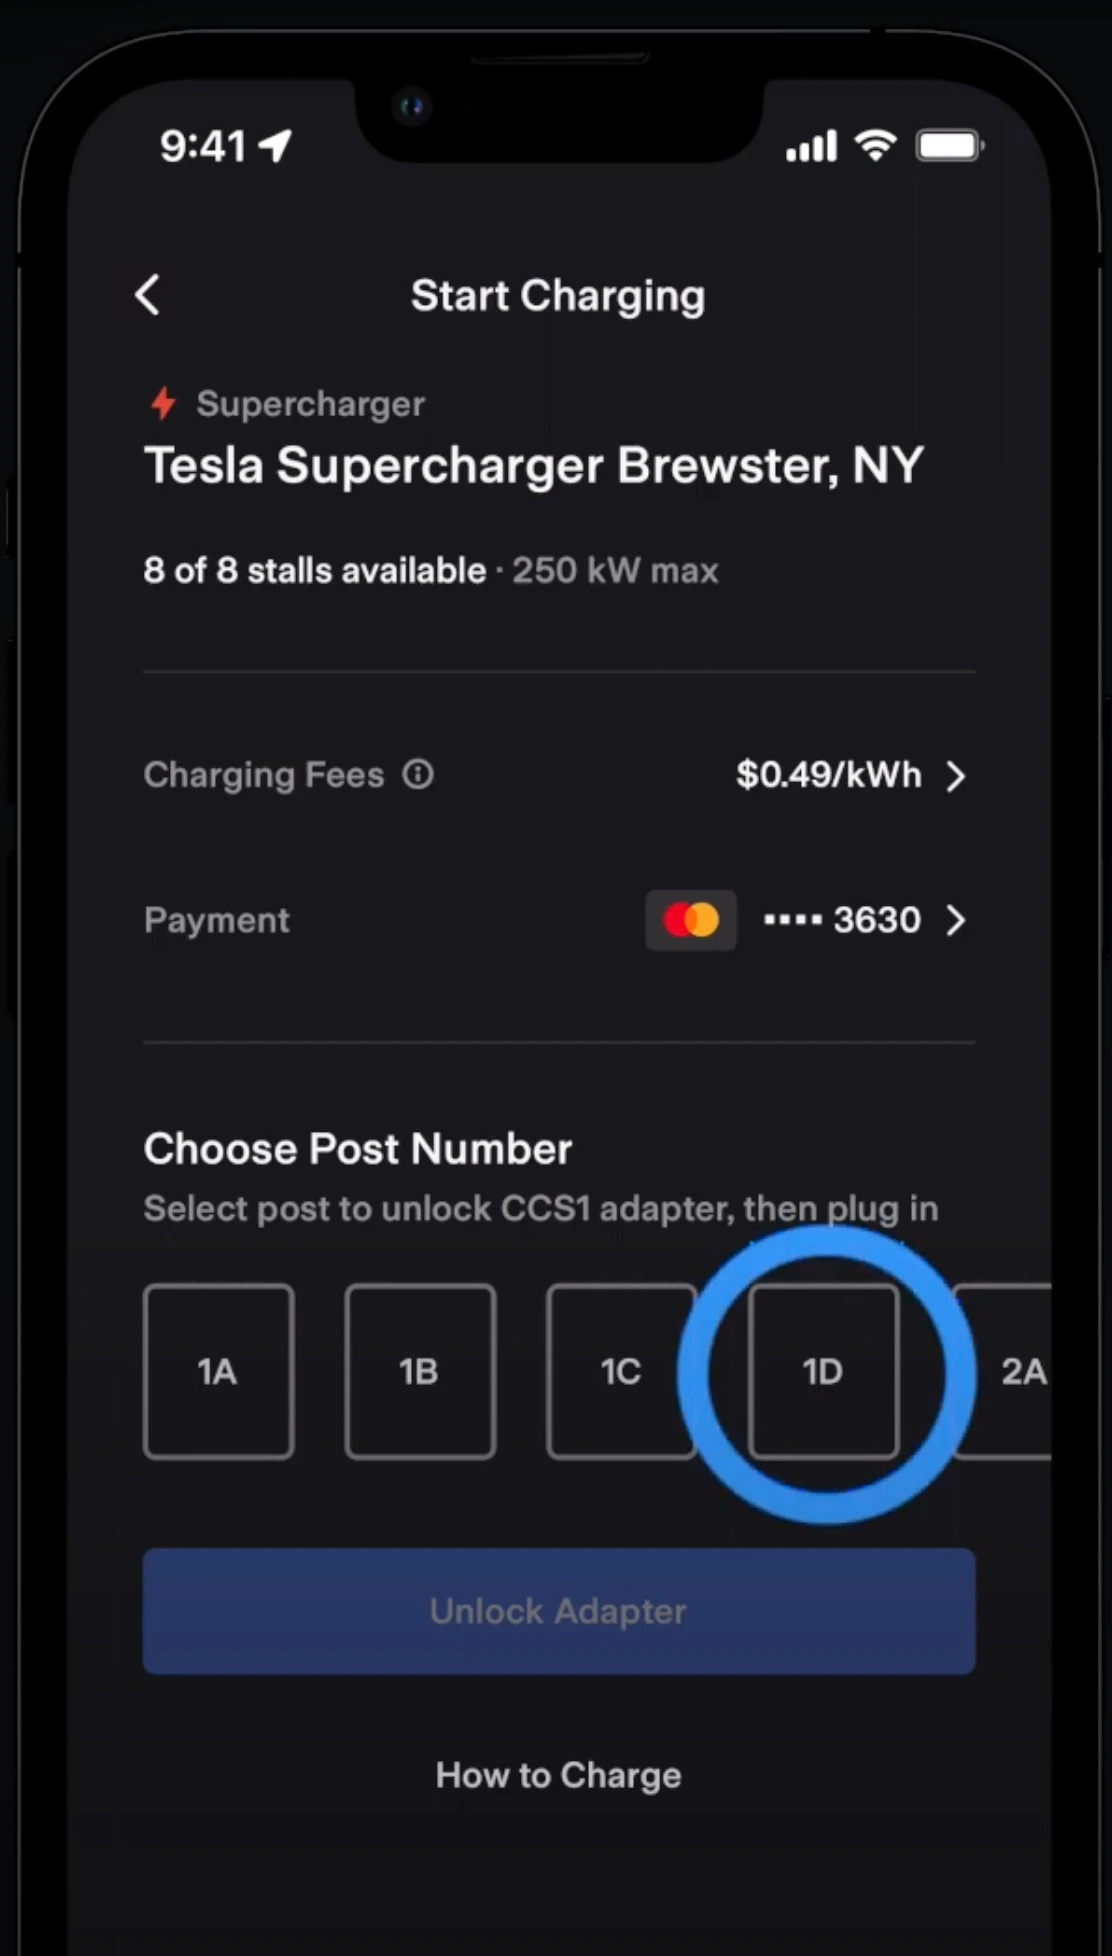Expand charging fees with the chevron
The width and height of the screenshot is (1112, 1956).
pyautogui.click(x=956, y=775)
